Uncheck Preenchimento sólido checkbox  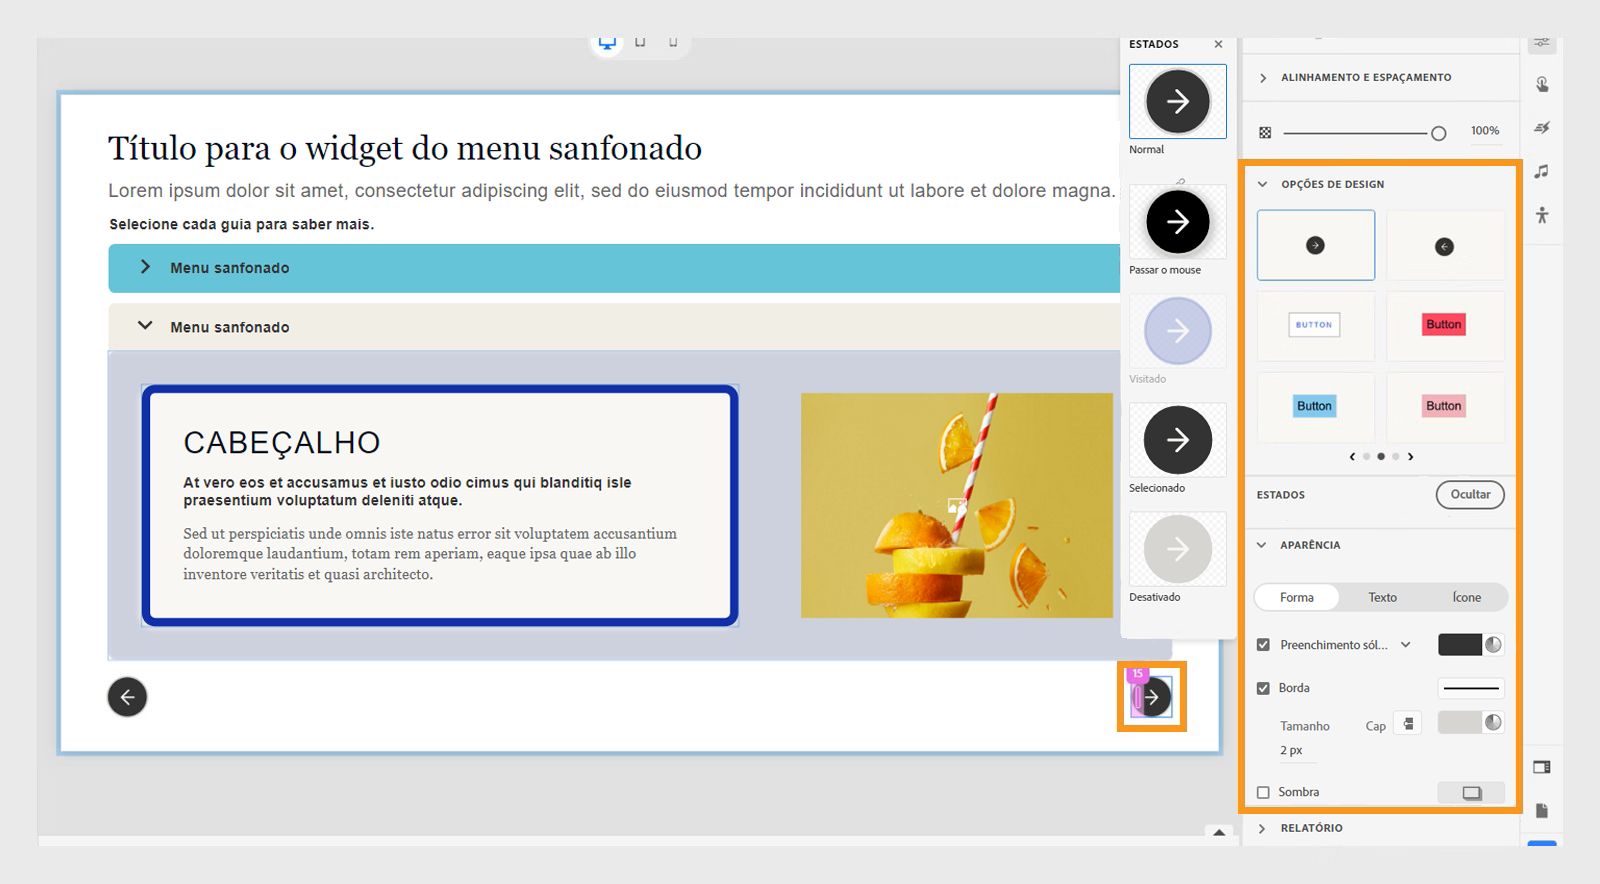(1263, 645)
